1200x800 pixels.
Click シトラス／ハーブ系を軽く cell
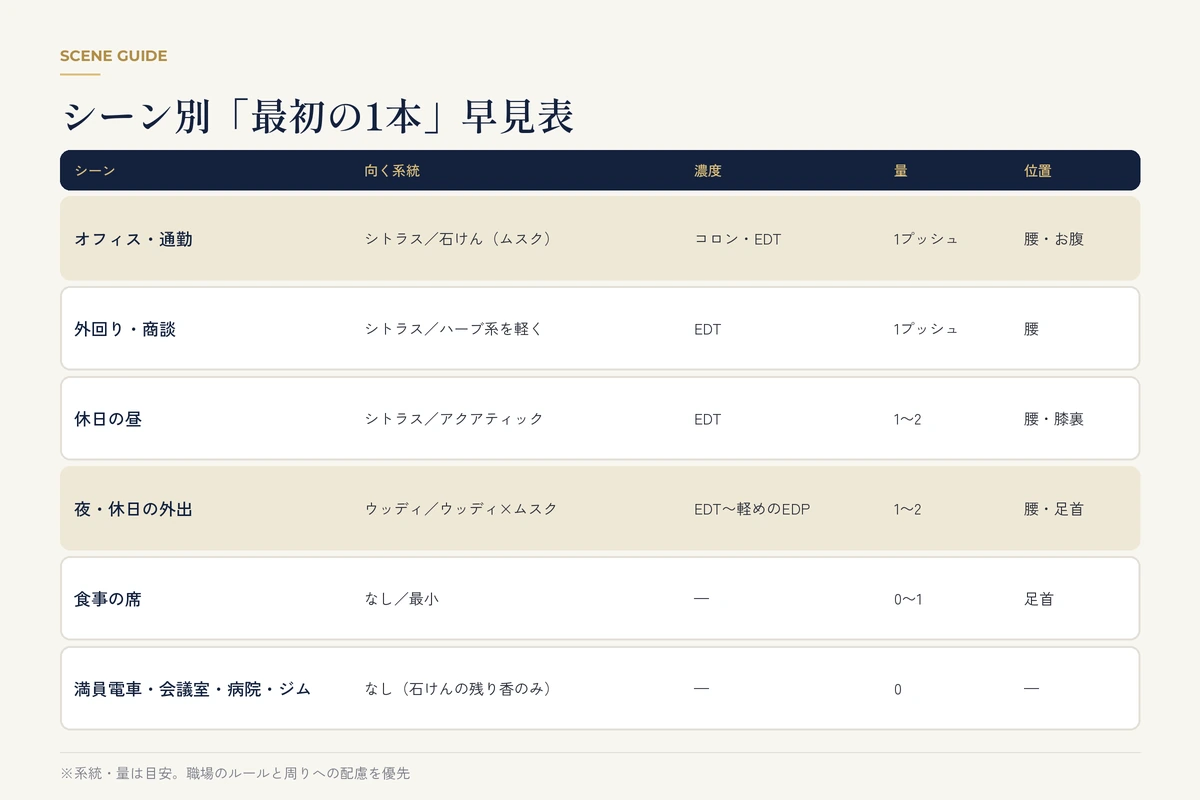pos(454,329)
